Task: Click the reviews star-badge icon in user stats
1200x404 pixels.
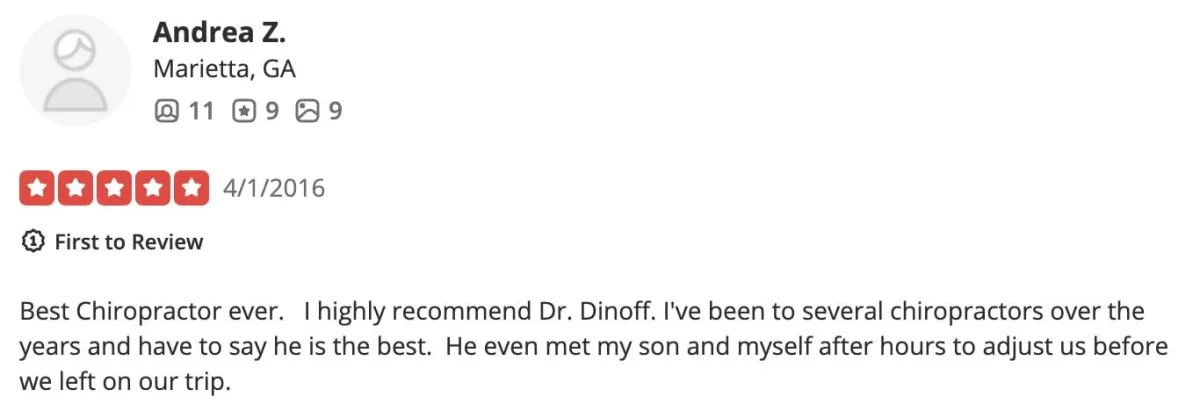Action: click(x=244, y=111)
